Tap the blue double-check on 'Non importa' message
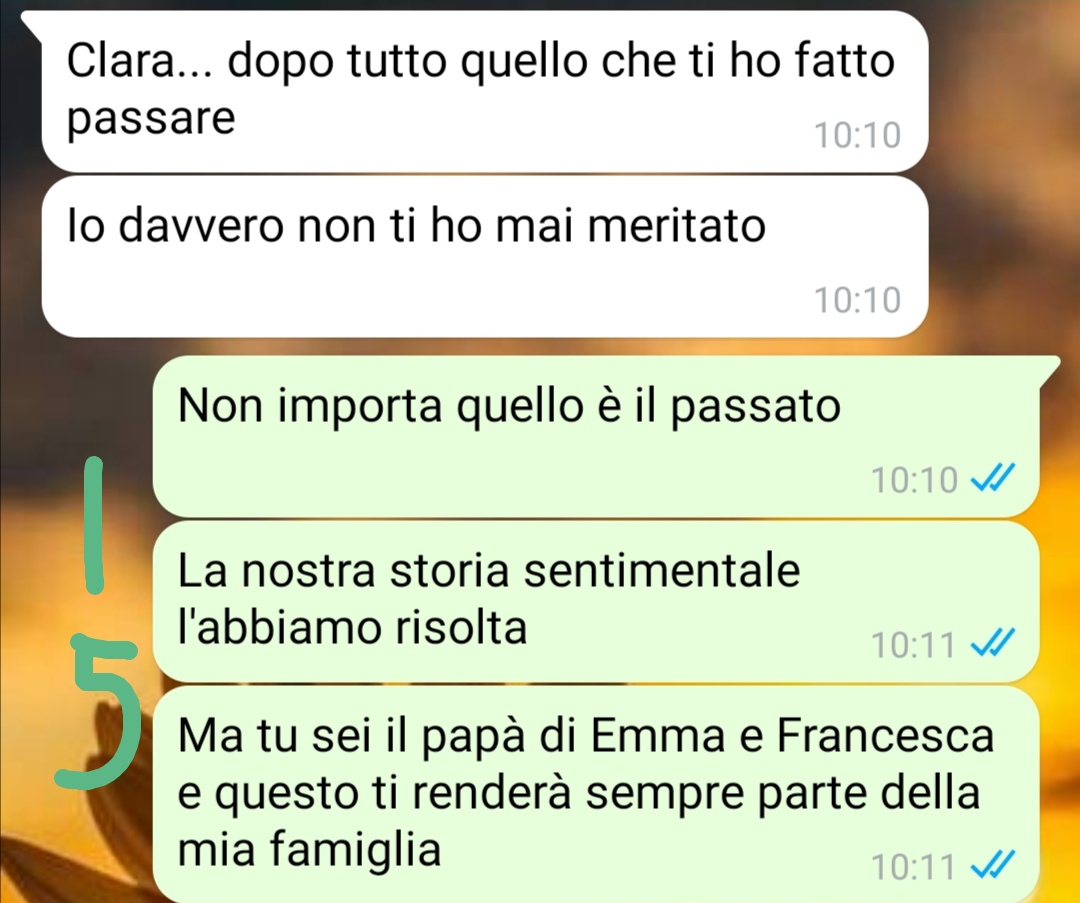Screen dimensions: 1080x903 tap(993, 478)
